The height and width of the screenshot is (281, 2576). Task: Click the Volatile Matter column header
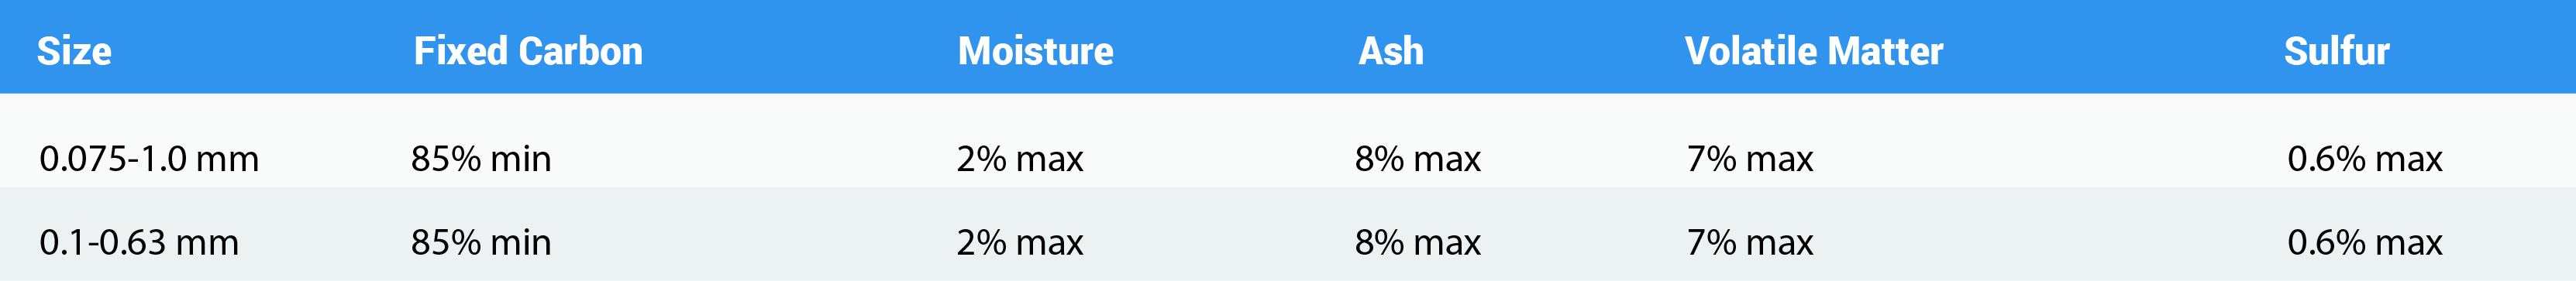1813,51
